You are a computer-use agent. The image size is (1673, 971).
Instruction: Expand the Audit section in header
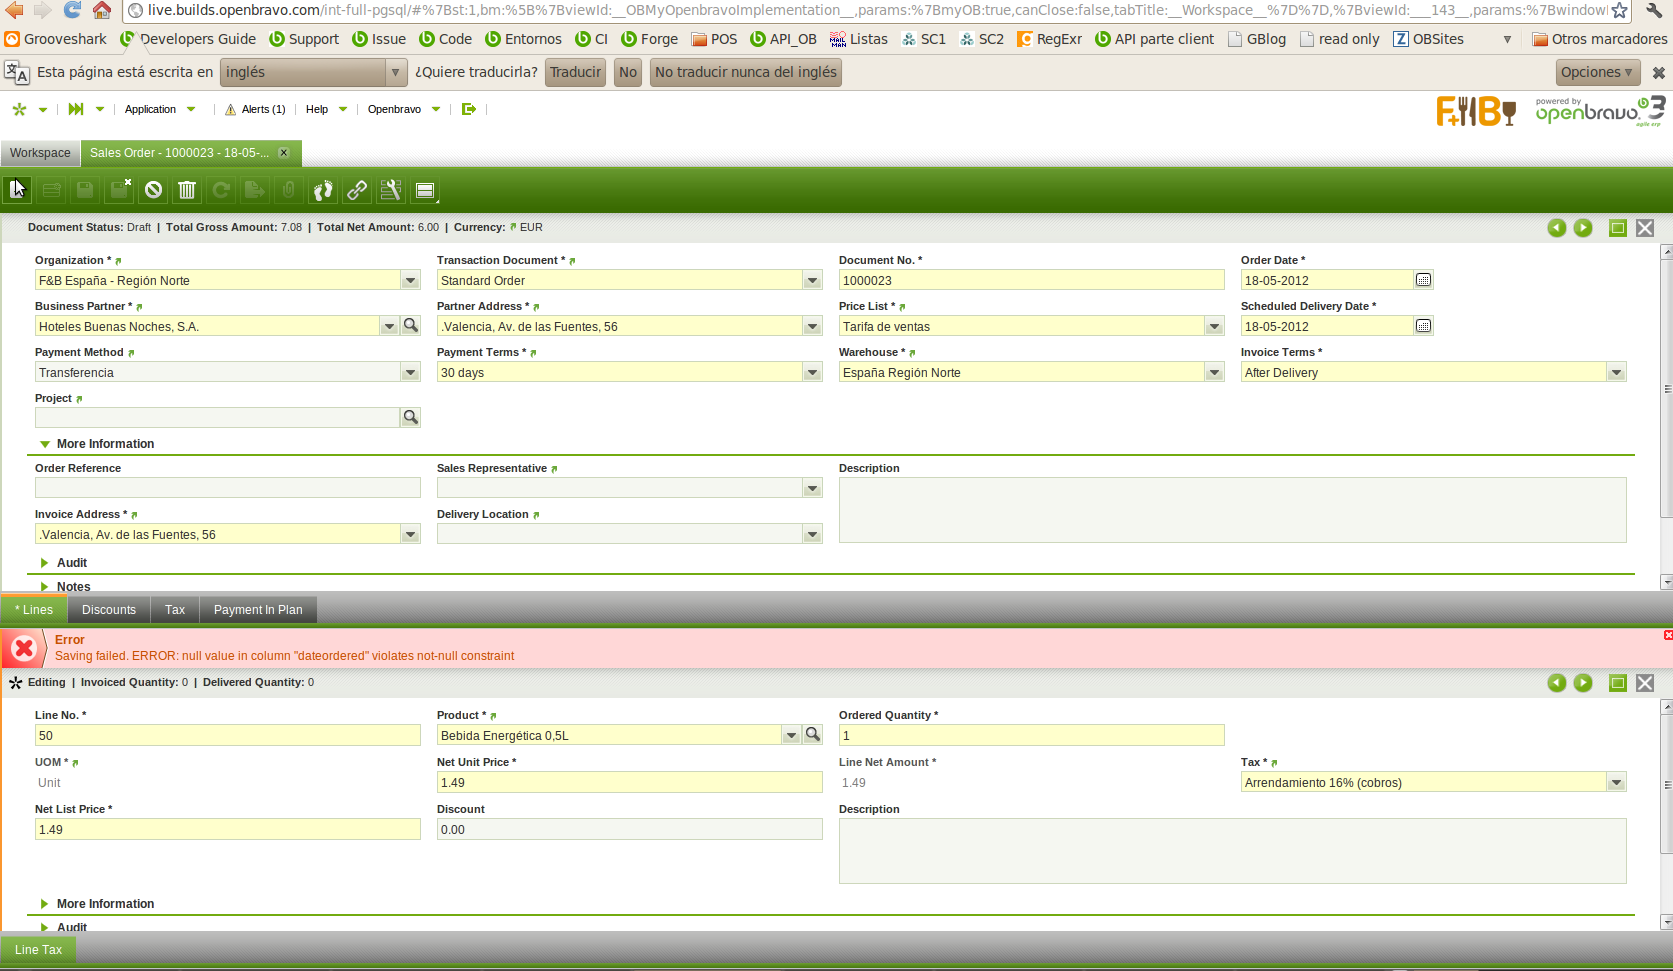point(71,563)
